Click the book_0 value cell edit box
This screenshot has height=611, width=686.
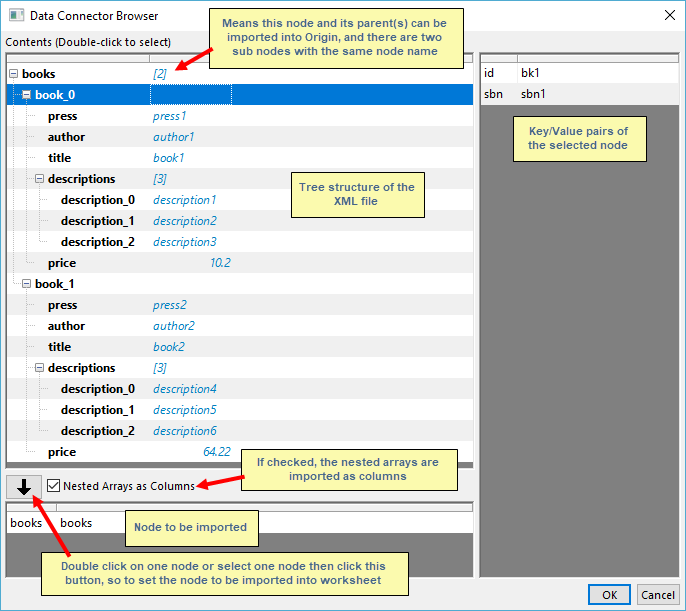tap(191, 94)
